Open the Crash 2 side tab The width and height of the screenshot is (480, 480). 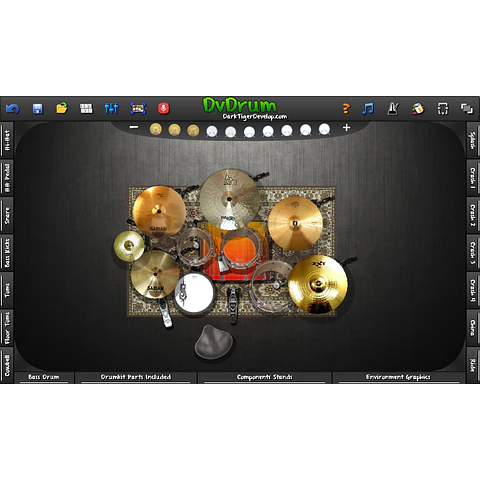coord(473,215)
